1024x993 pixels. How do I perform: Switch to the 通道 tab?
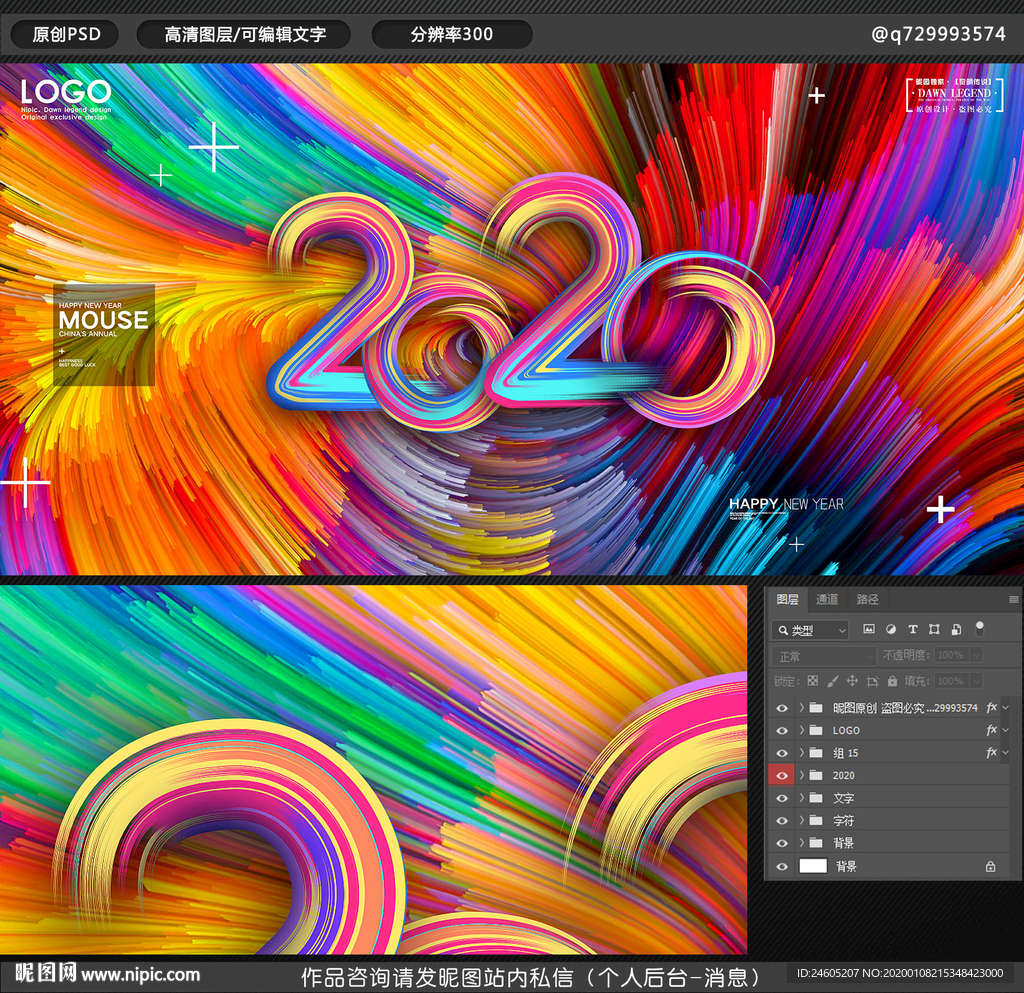827,600
